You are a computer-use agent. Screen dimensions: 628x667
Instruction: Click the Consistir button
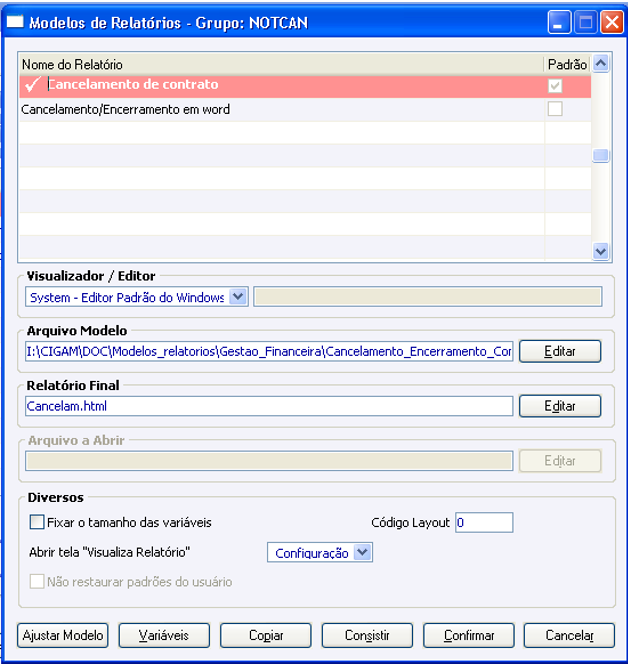click(367, 636)
